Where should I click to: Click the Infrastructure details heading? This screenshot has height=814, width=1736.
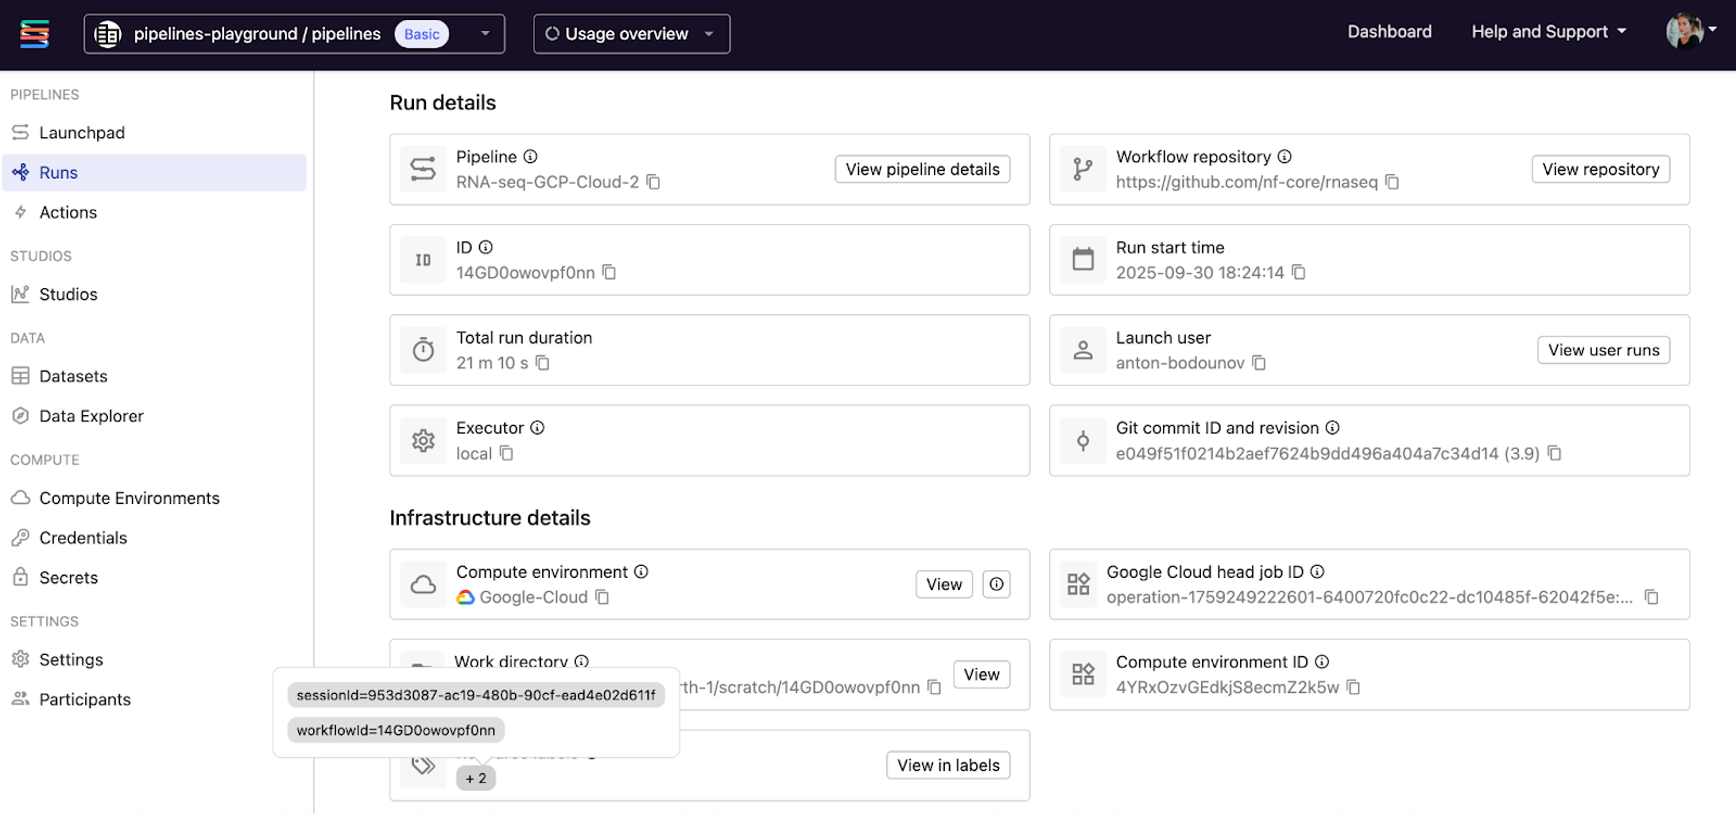(x=490, y=518)
